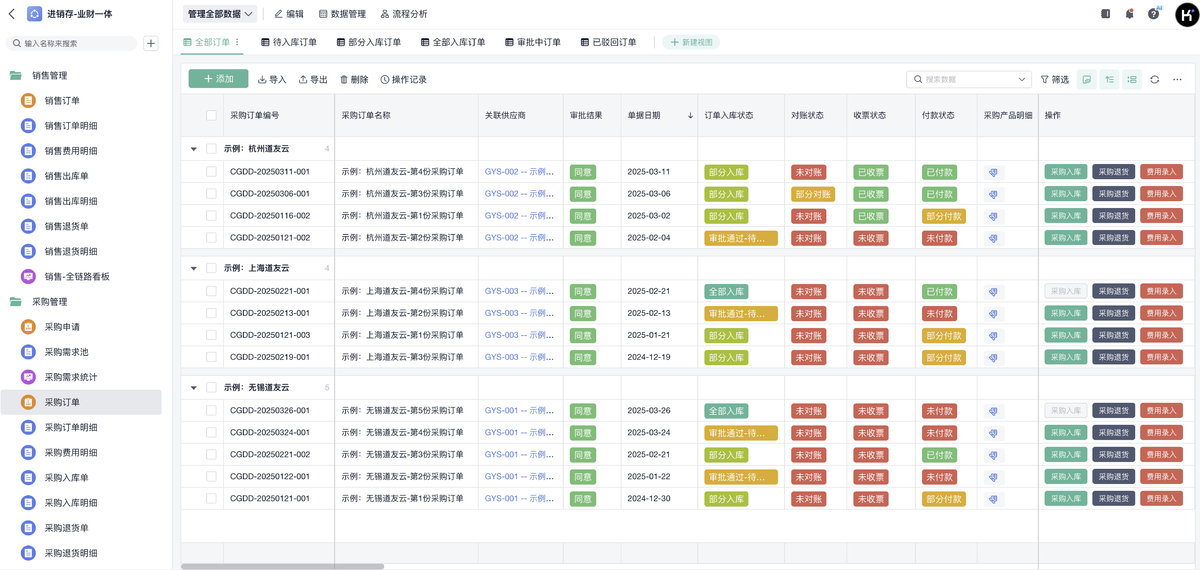This screenshot has height=570, width=1200.
Task: Click the back arrow beside 进销存-业财一体
Action: 12,14
